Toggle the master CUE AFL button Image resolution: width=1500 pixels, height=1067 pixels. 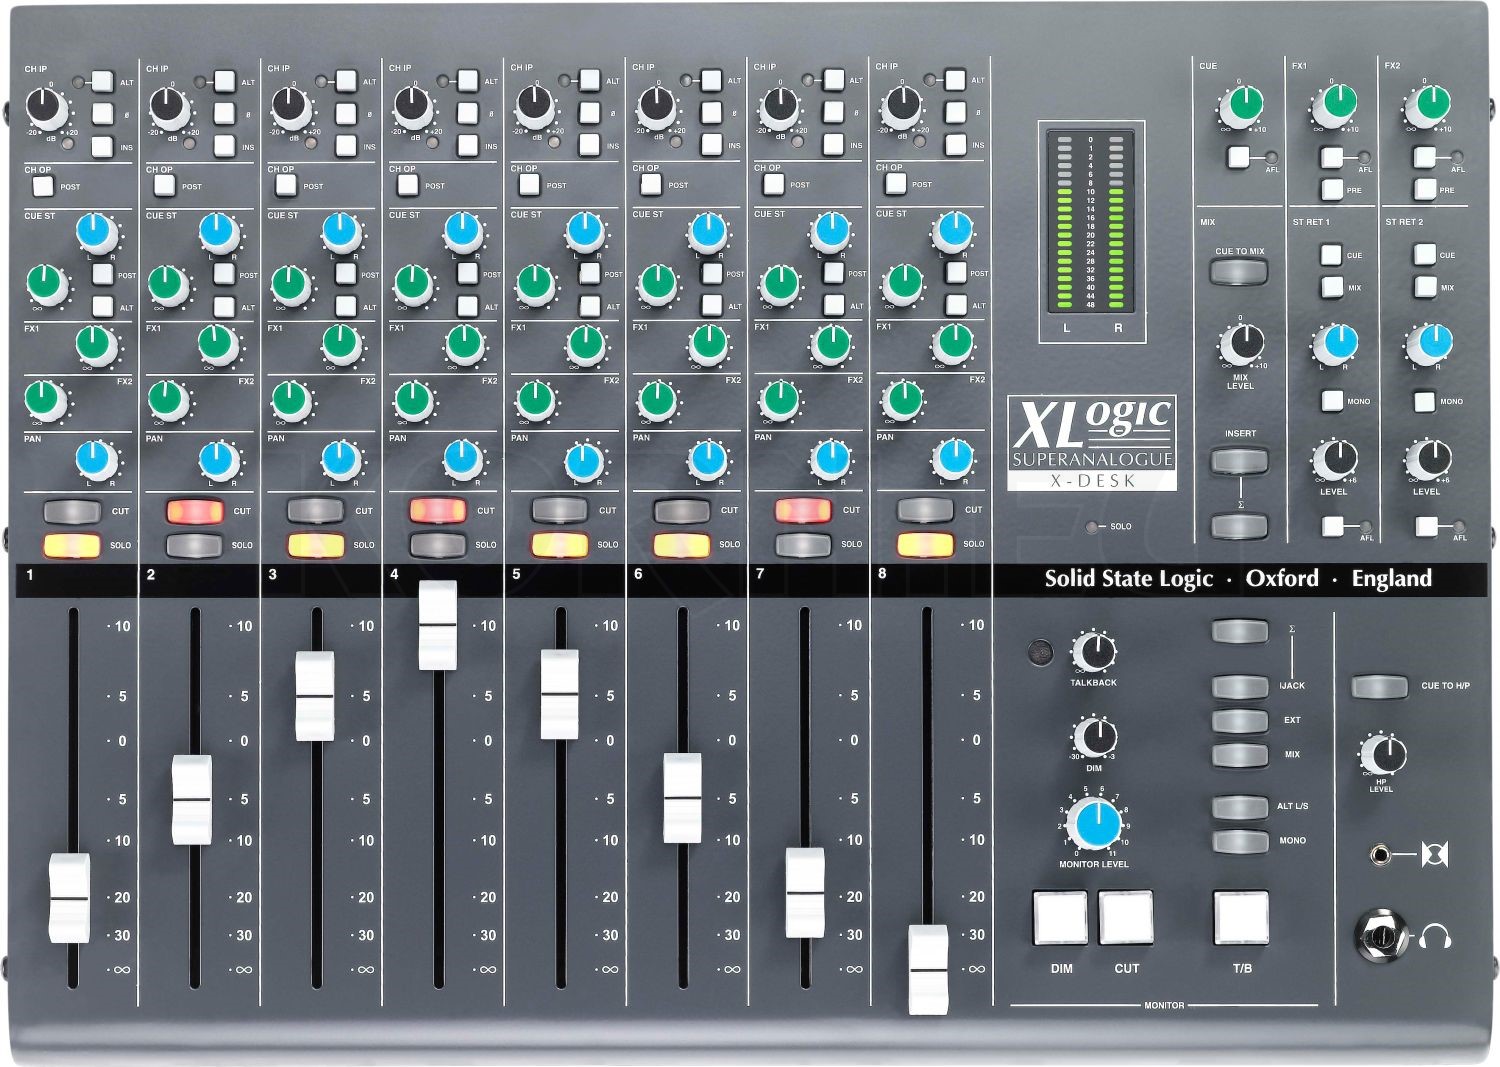[1239, 157]
